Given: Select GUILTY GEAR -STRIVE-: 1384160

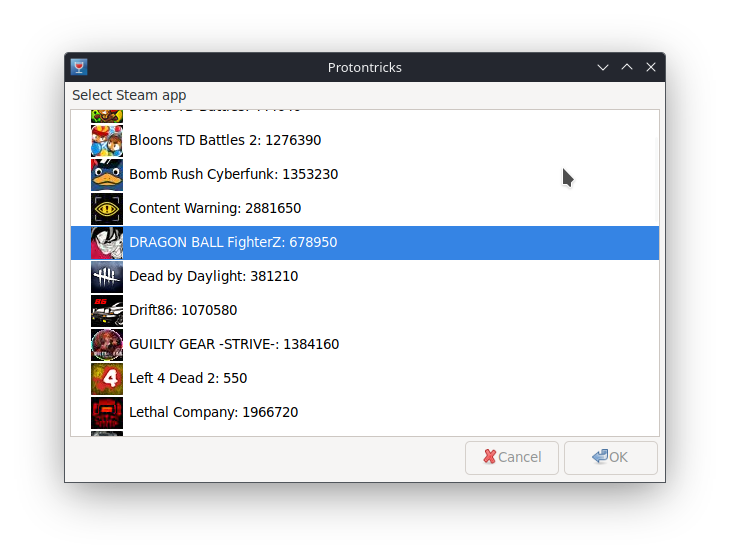Looking at the screenshot, I should coord(365,344).
